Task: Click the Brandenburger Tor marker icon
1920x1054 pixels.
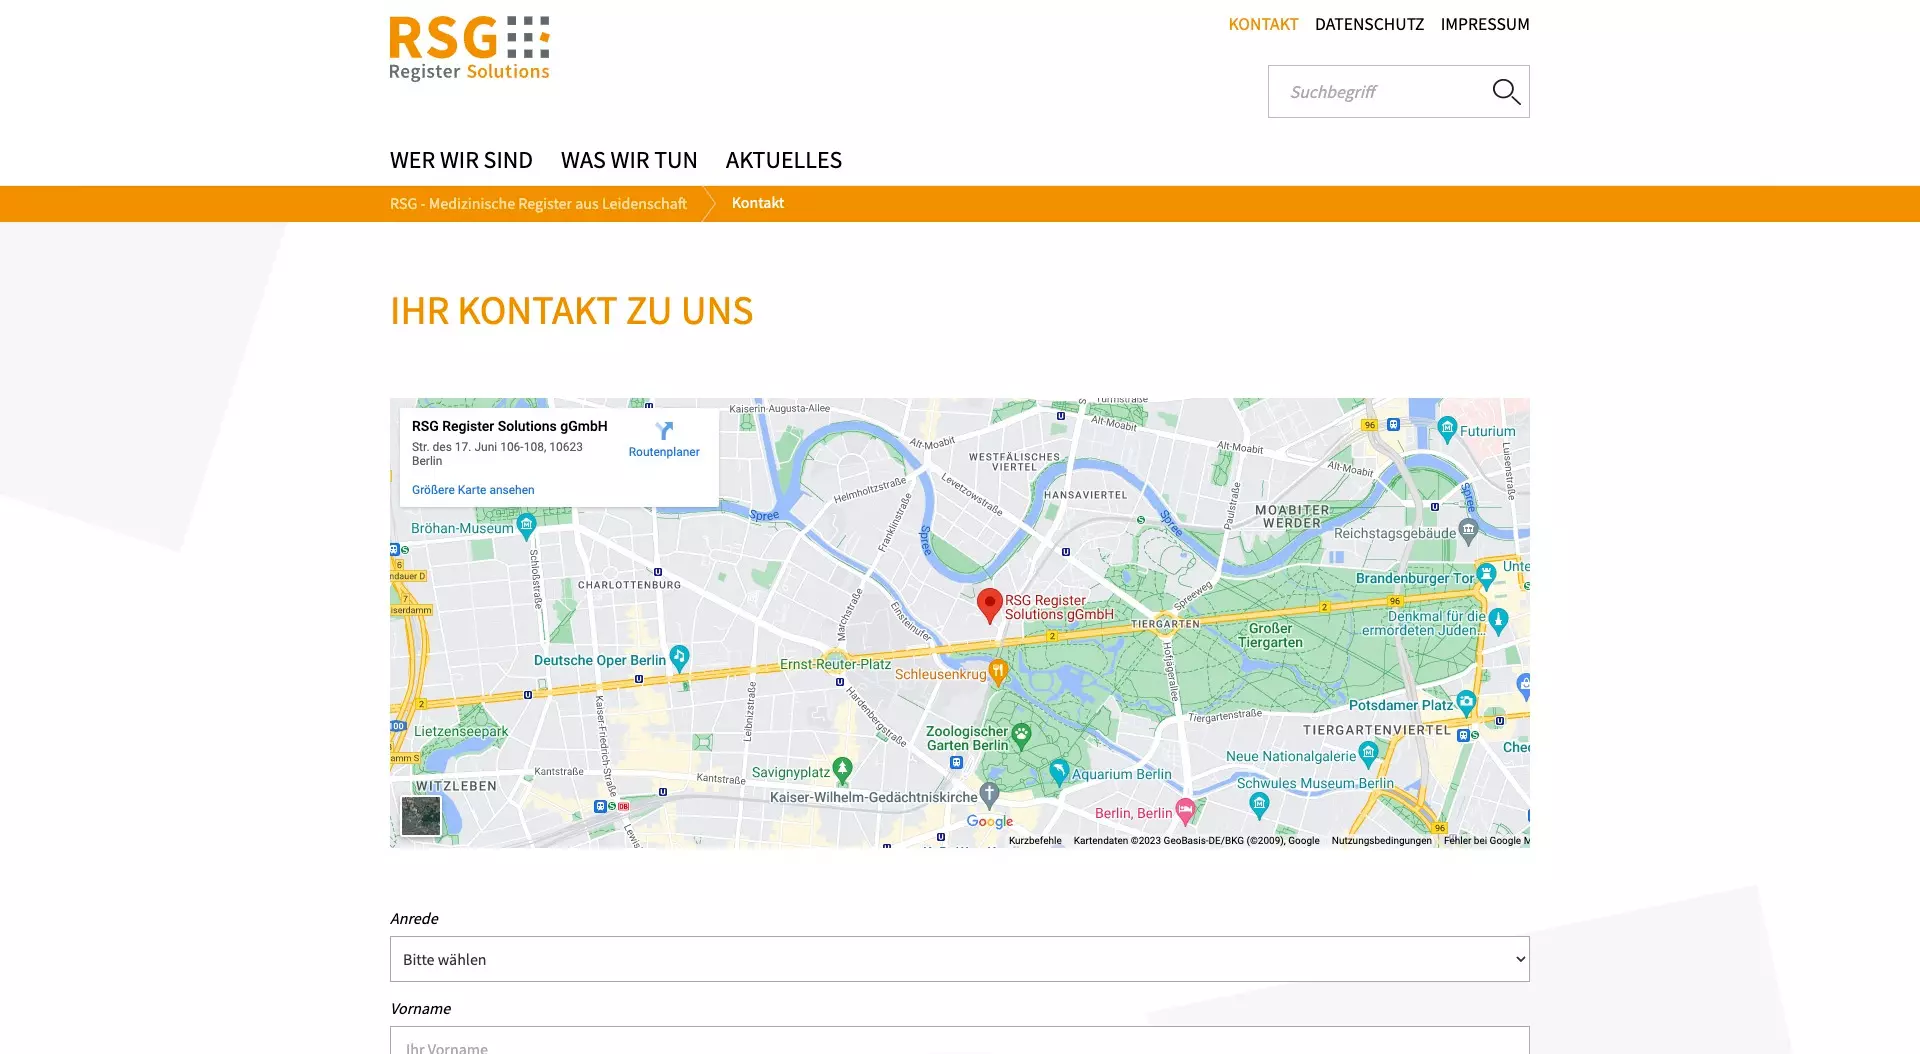Action: 1486,575
